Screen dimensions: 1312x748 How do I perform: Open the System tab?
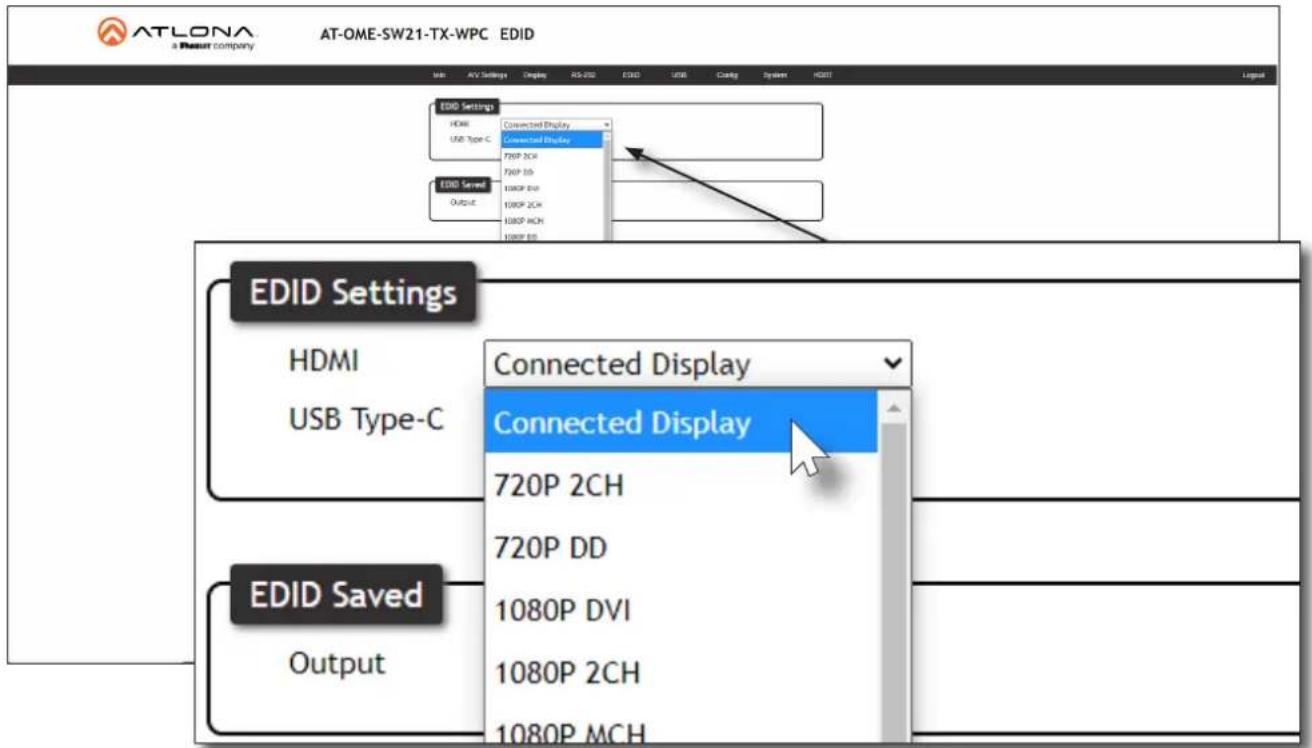tap(776, 75)
